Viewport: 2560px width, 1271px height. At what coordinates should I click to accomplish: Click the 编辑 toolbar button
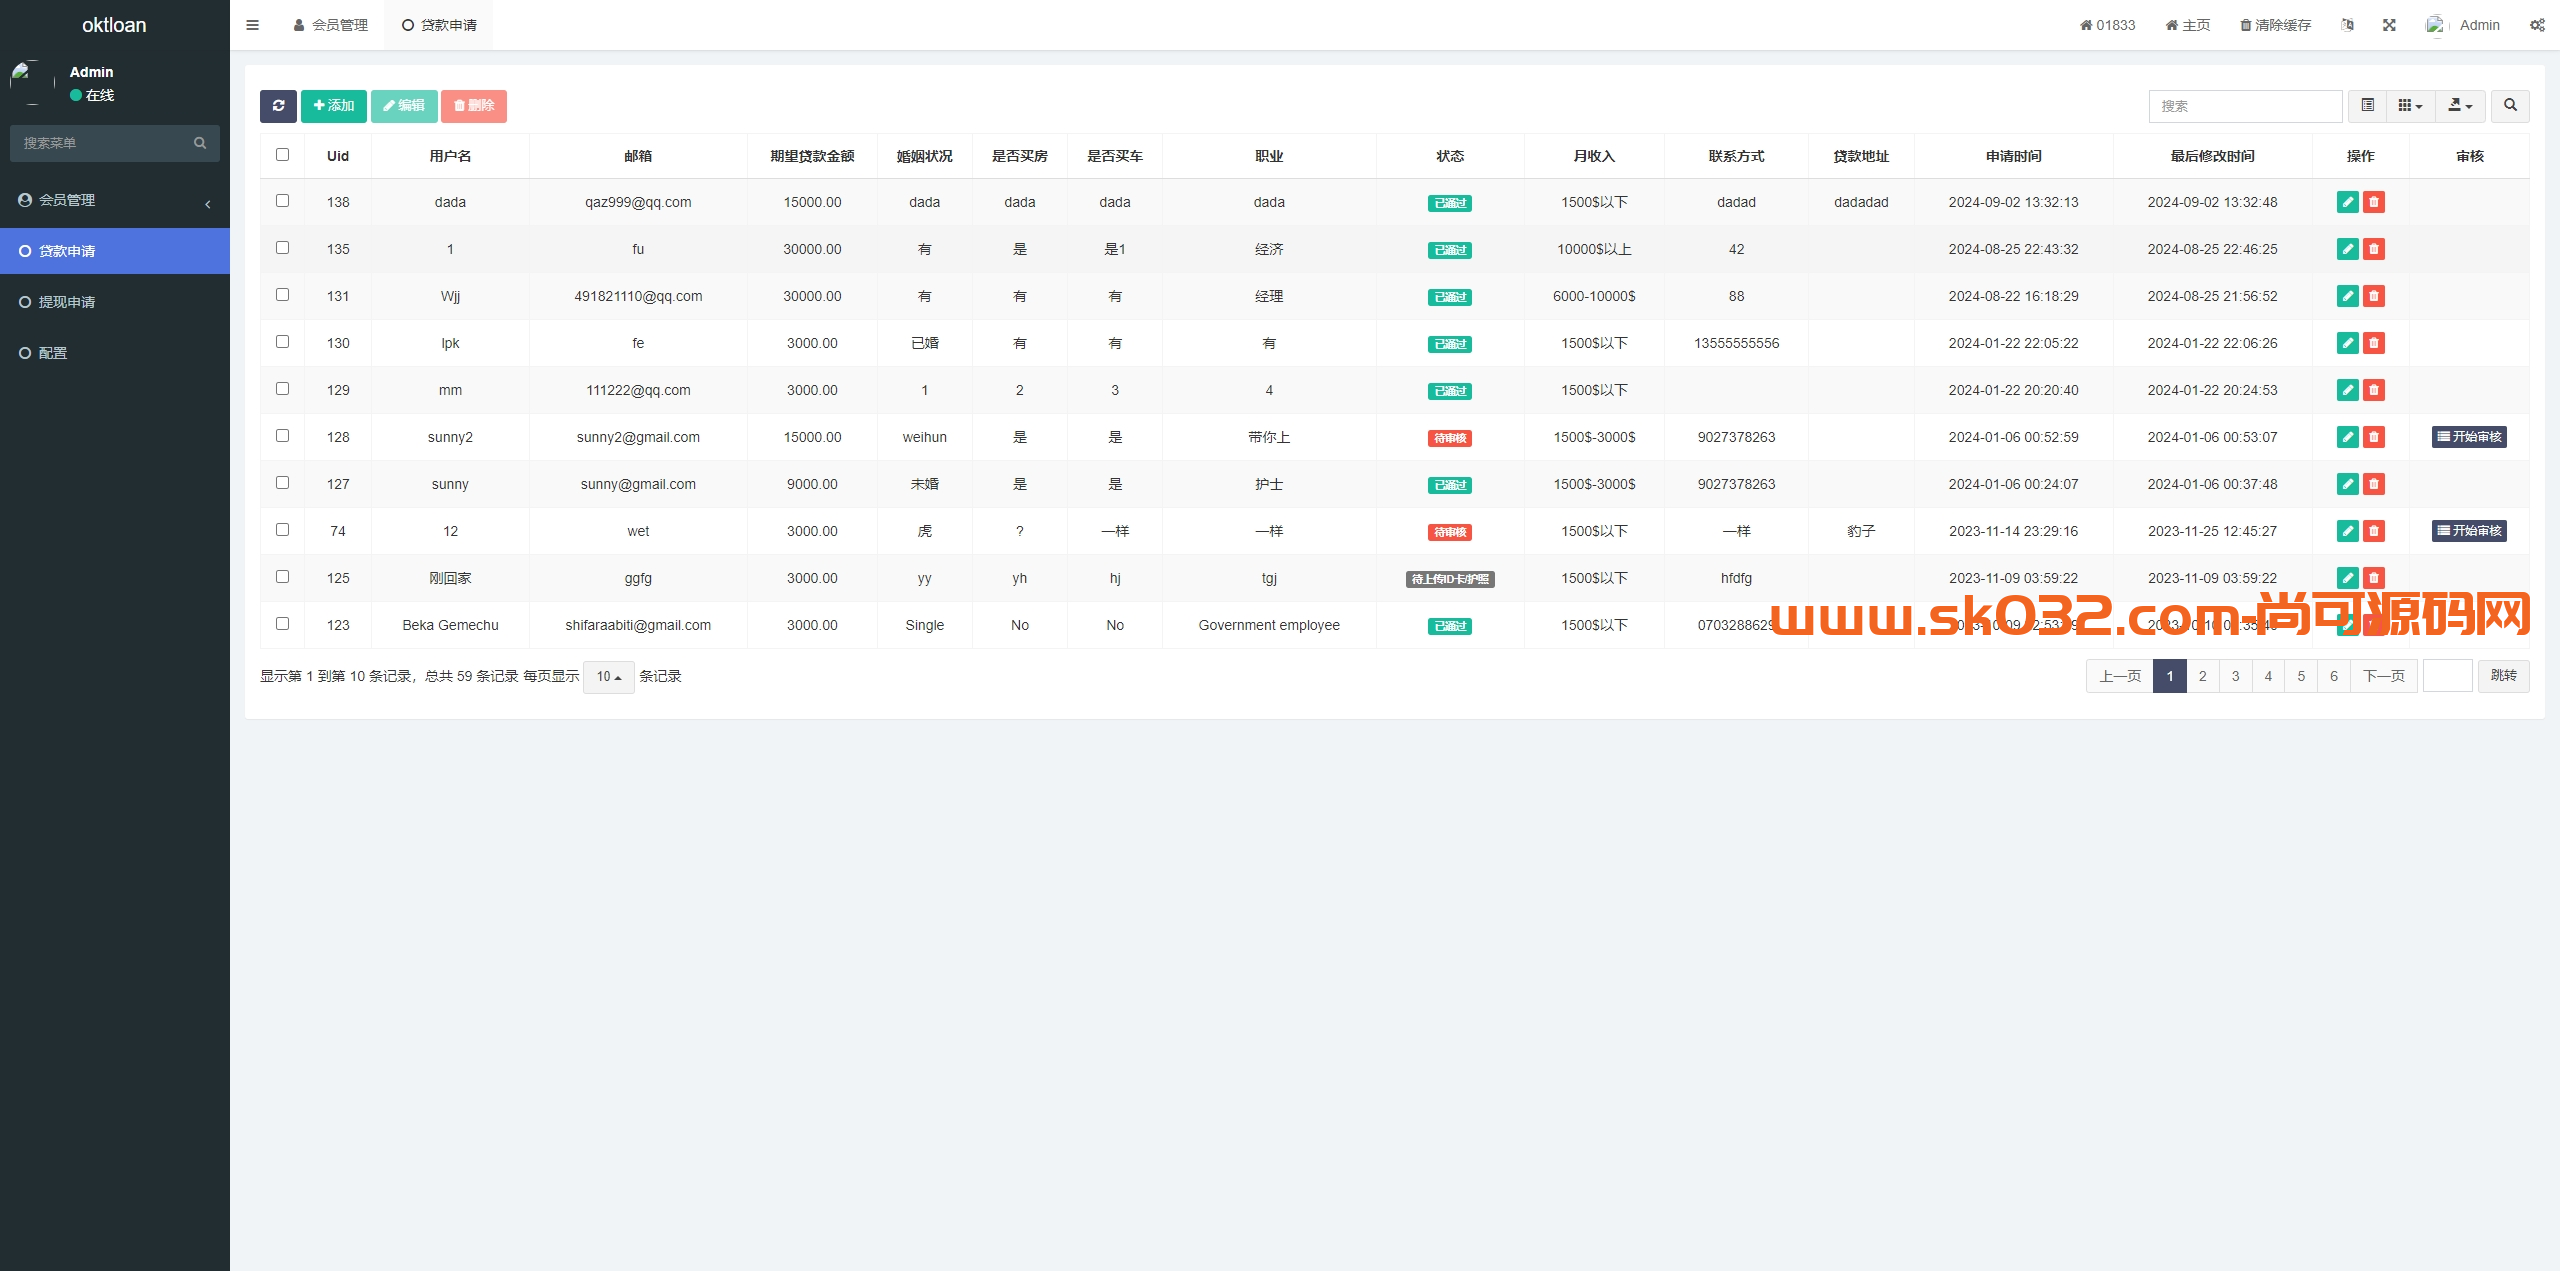click(404, 106)
